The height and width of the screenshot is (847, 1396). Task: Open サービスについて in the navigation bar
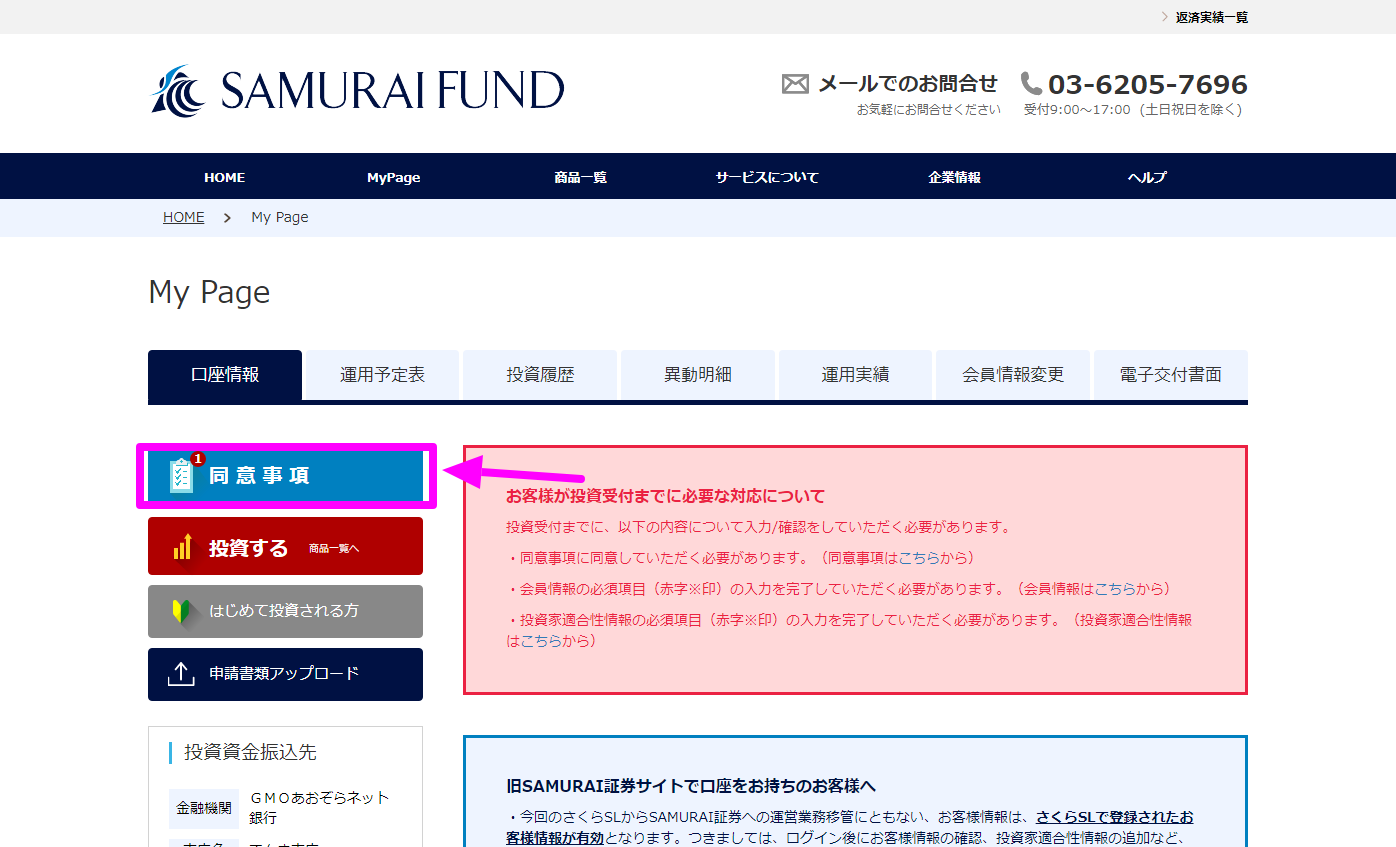[x=766, y=177]
